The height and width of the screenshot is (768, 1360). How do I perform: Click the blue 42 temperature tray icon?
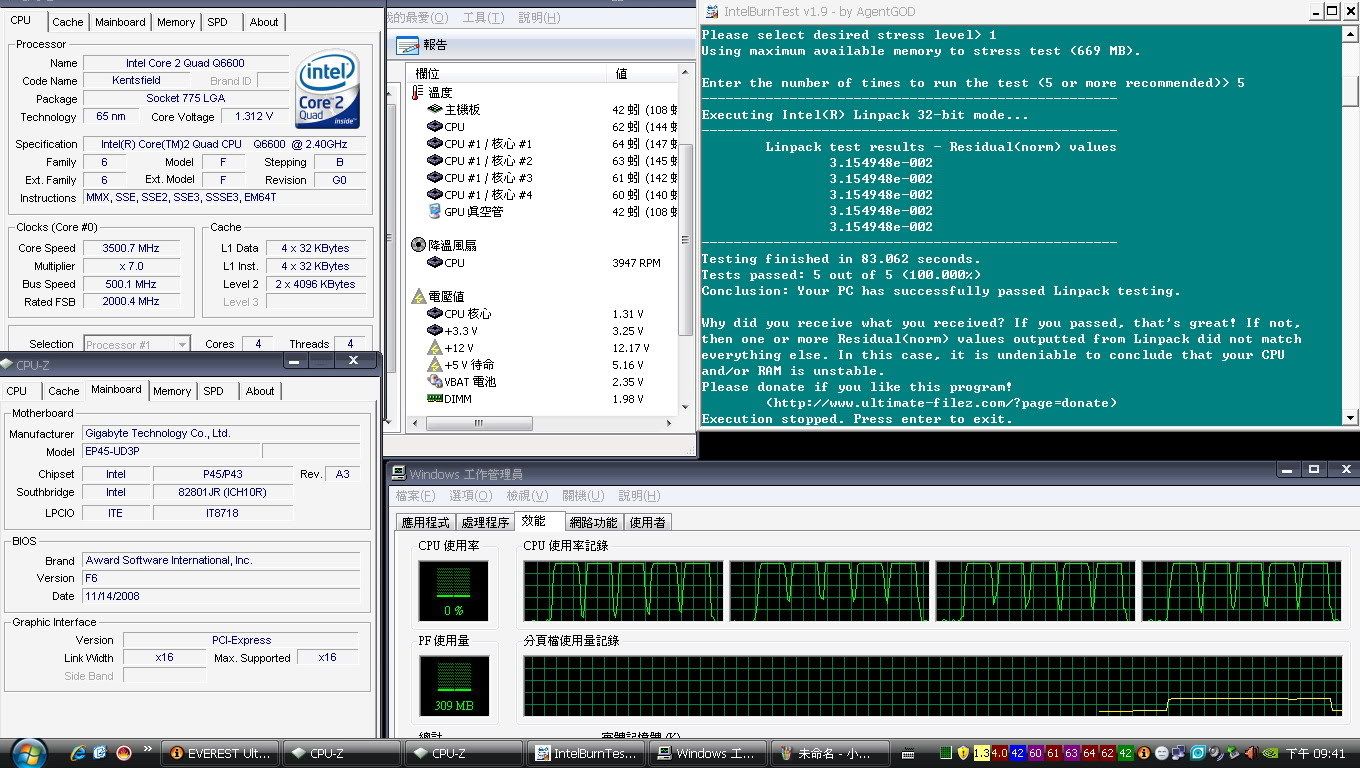pyautogui.click(x=1017, y=753)
